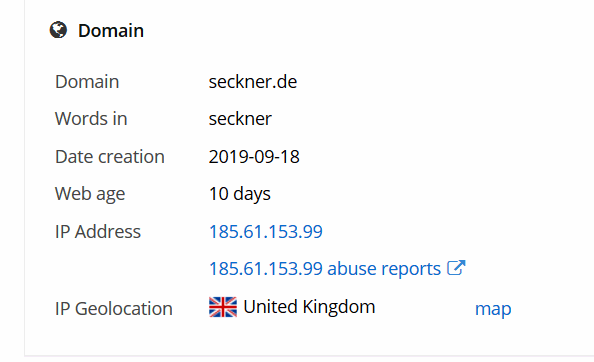Click the IP Address label
The image size is (594, 362).
click(x=98, y=232)
